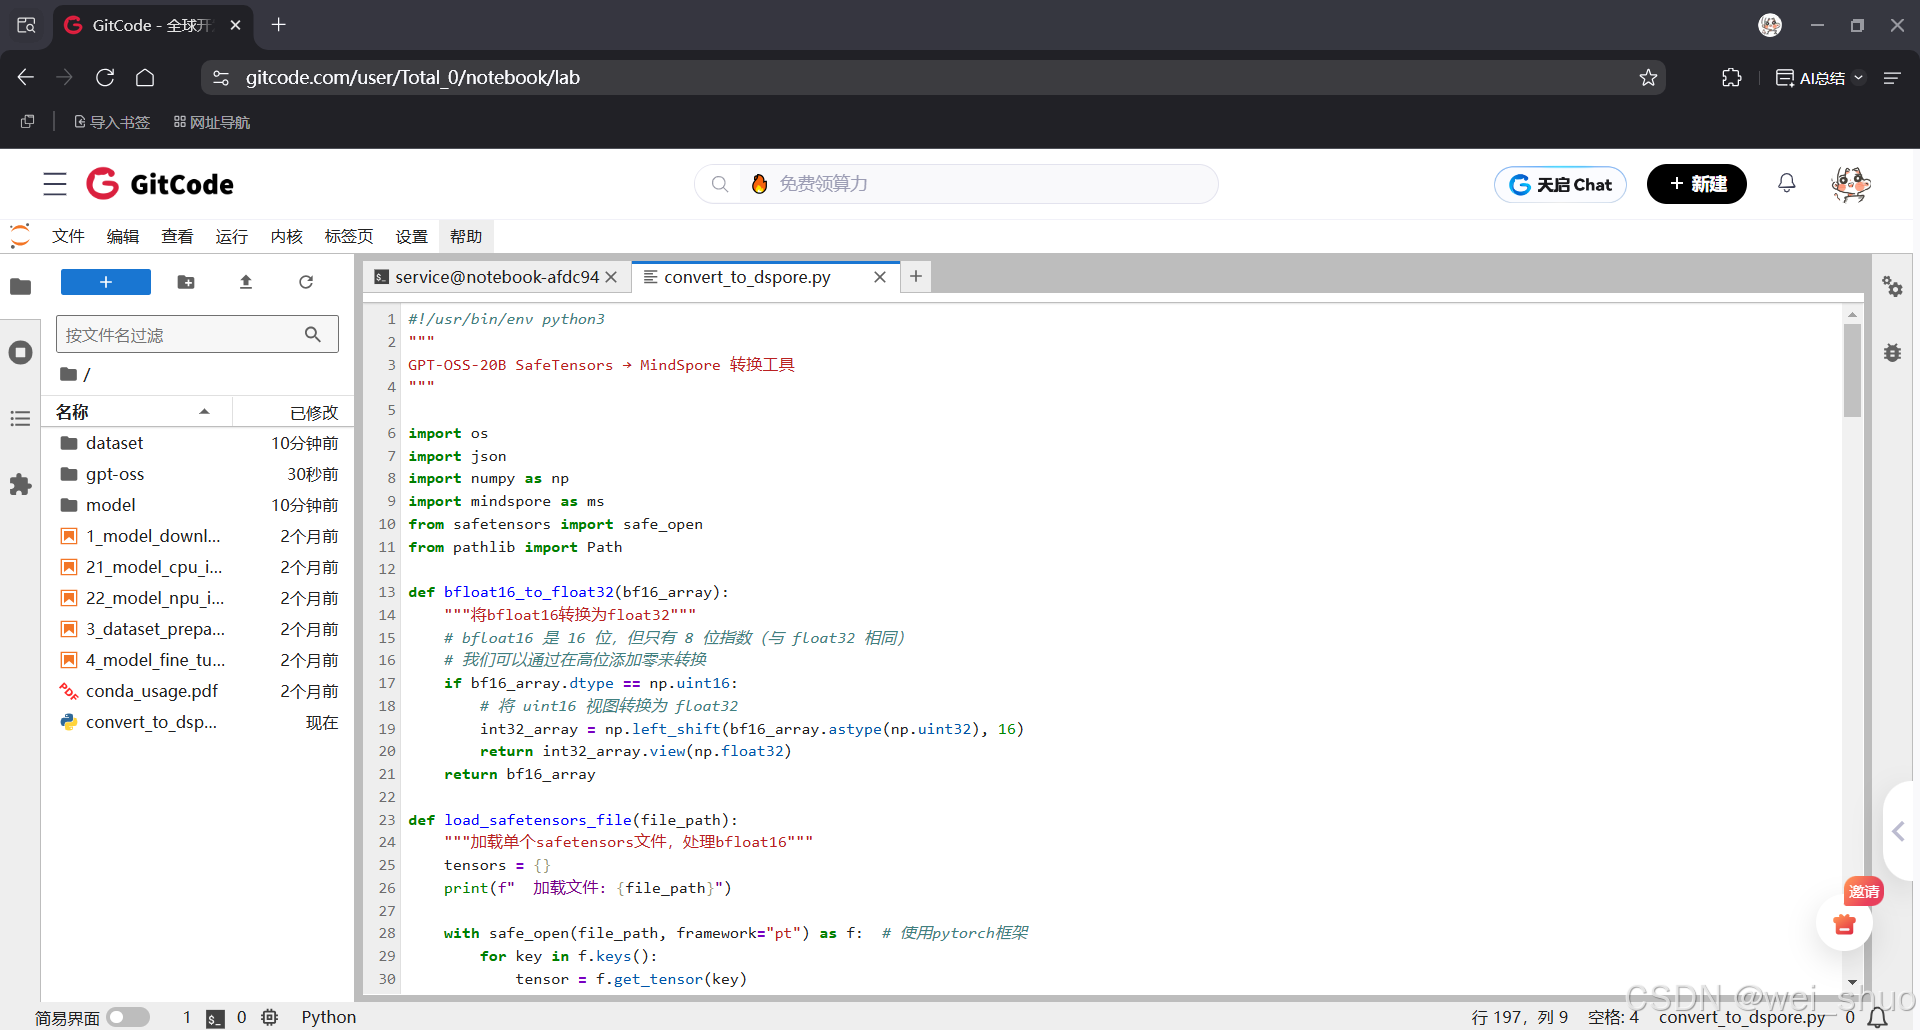Select the model folder
This screenshot has width=1920, height=1030.
(197, 505)
